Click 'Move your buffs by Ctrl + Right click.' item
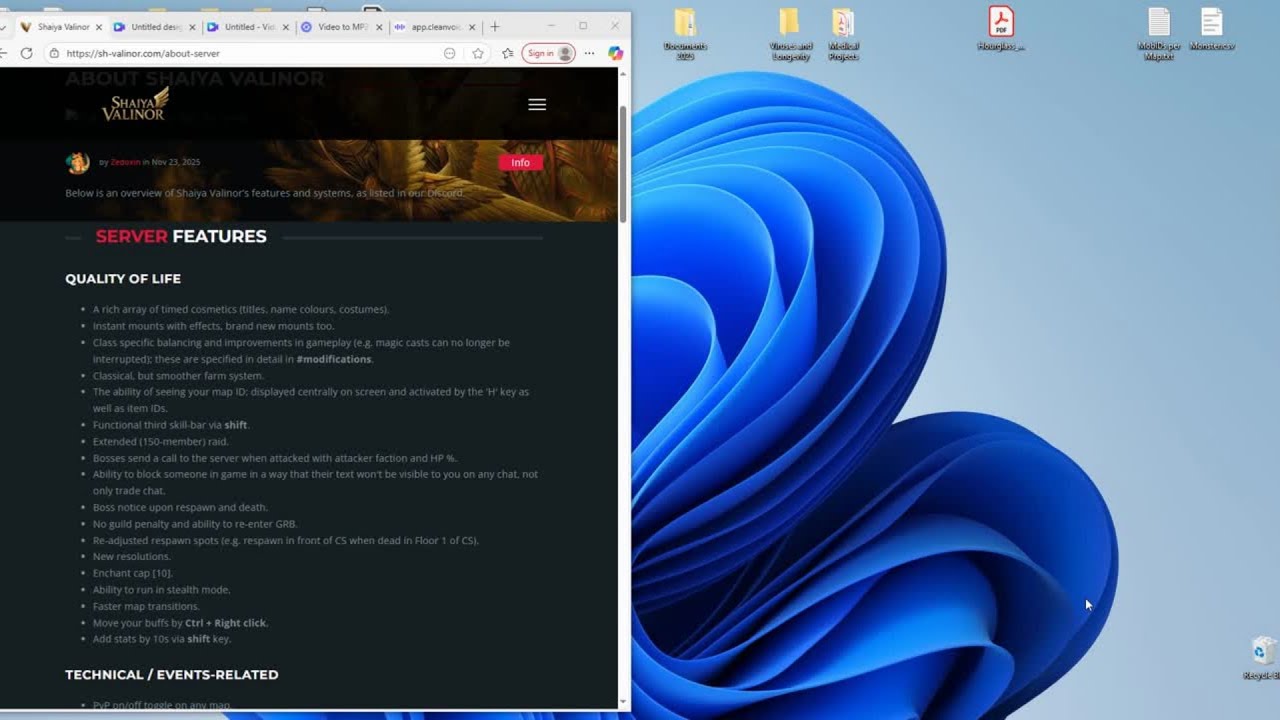Viewport: 1280px width, 720px height. point(181,623)
